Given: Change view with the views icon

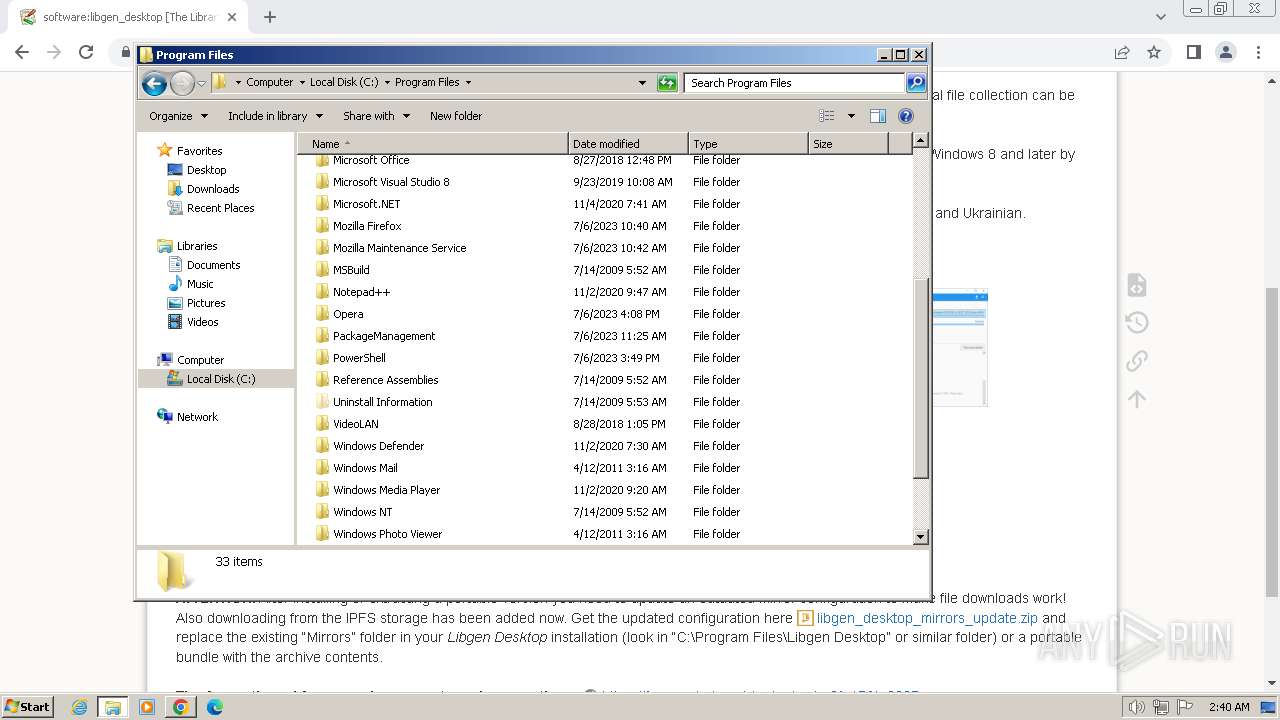Looking at the screenshot, I should pyautogui.click(x=827, y=116).
